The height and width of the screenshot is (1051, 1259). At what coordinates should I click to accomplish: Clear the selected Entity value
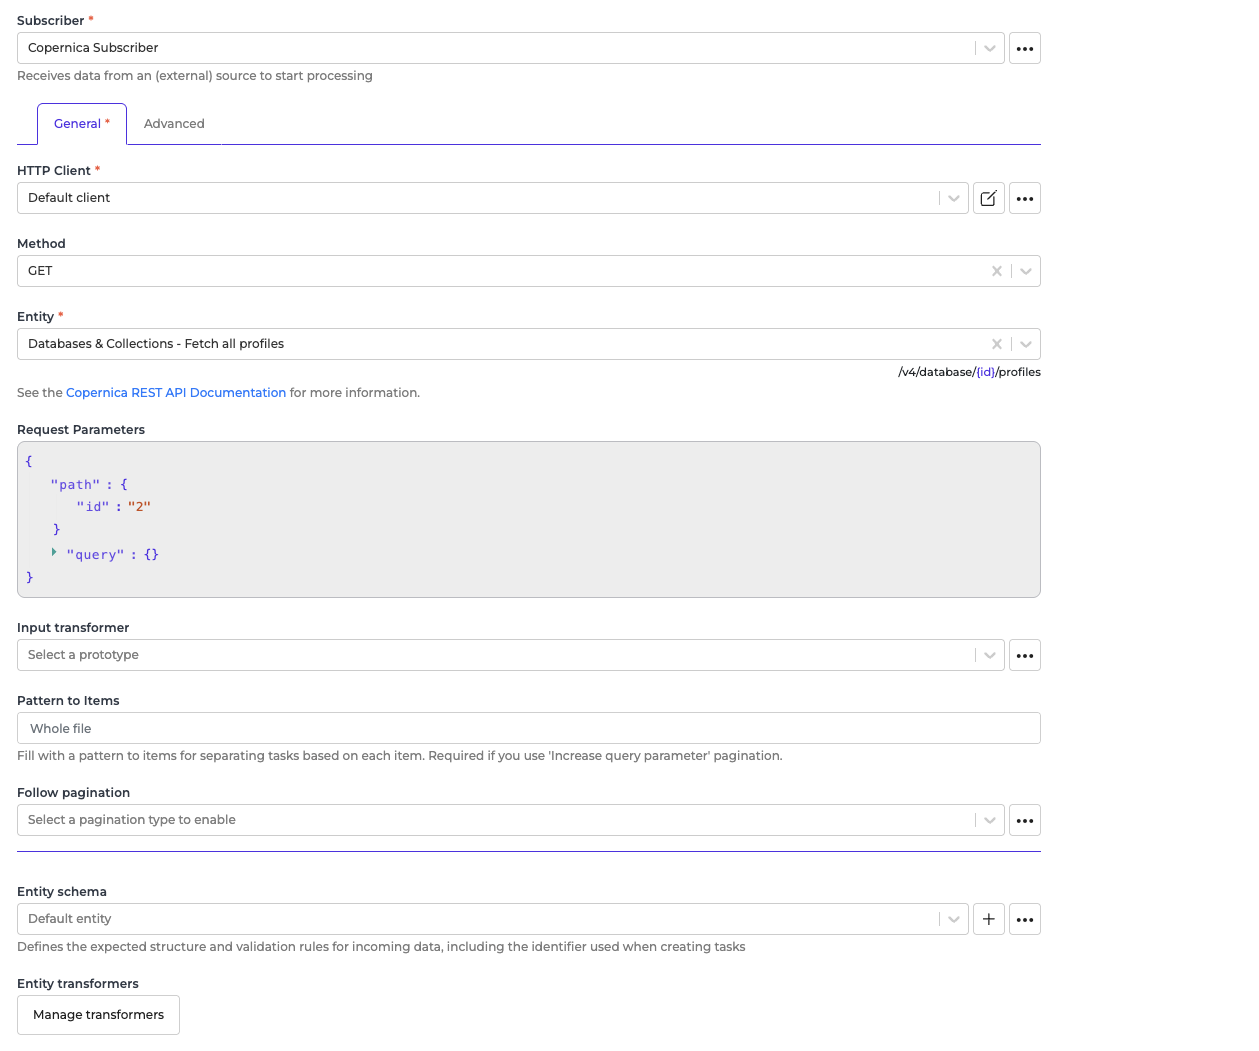pos(996,344)
